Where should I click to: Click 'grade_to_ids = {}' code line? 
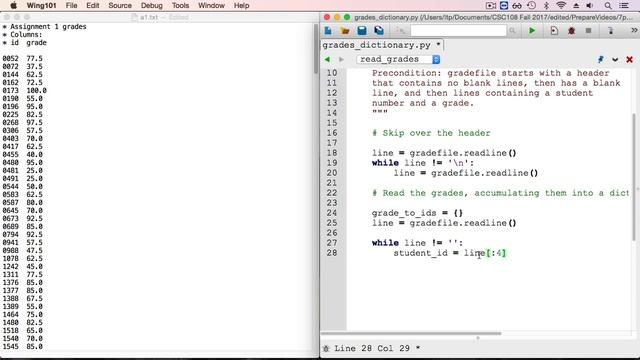click(417, 213)
